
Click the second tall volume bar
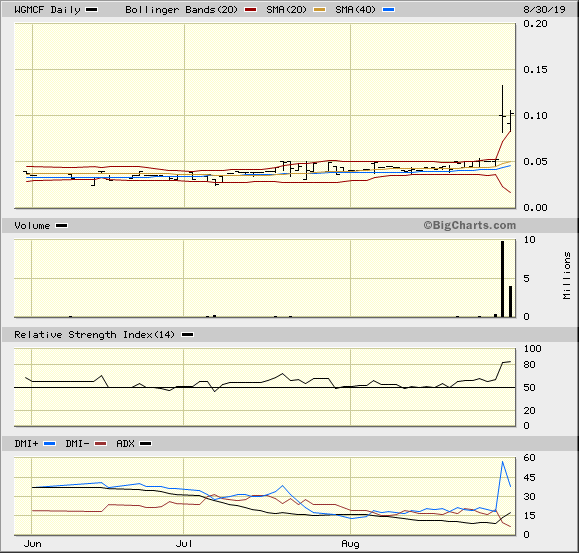(x=511, y=301)
